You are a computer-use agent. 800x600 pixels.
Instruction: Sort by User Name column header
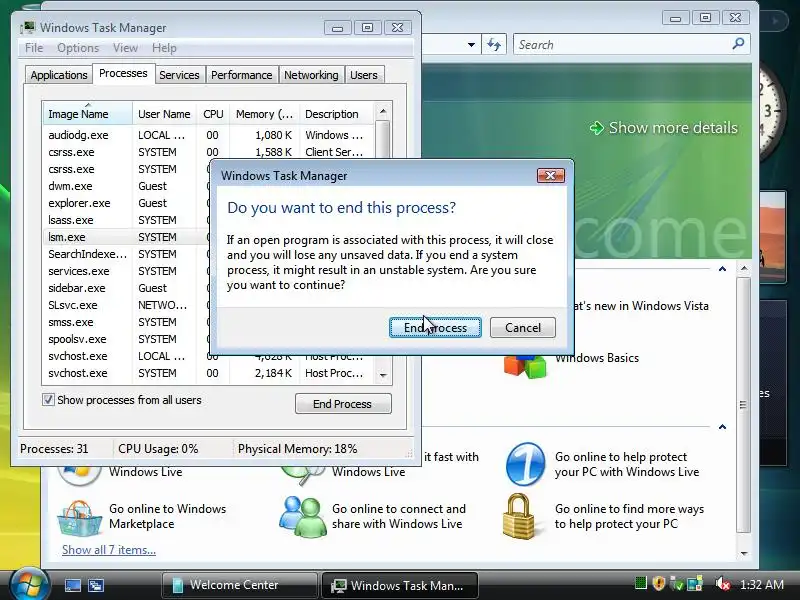point(164,114)
